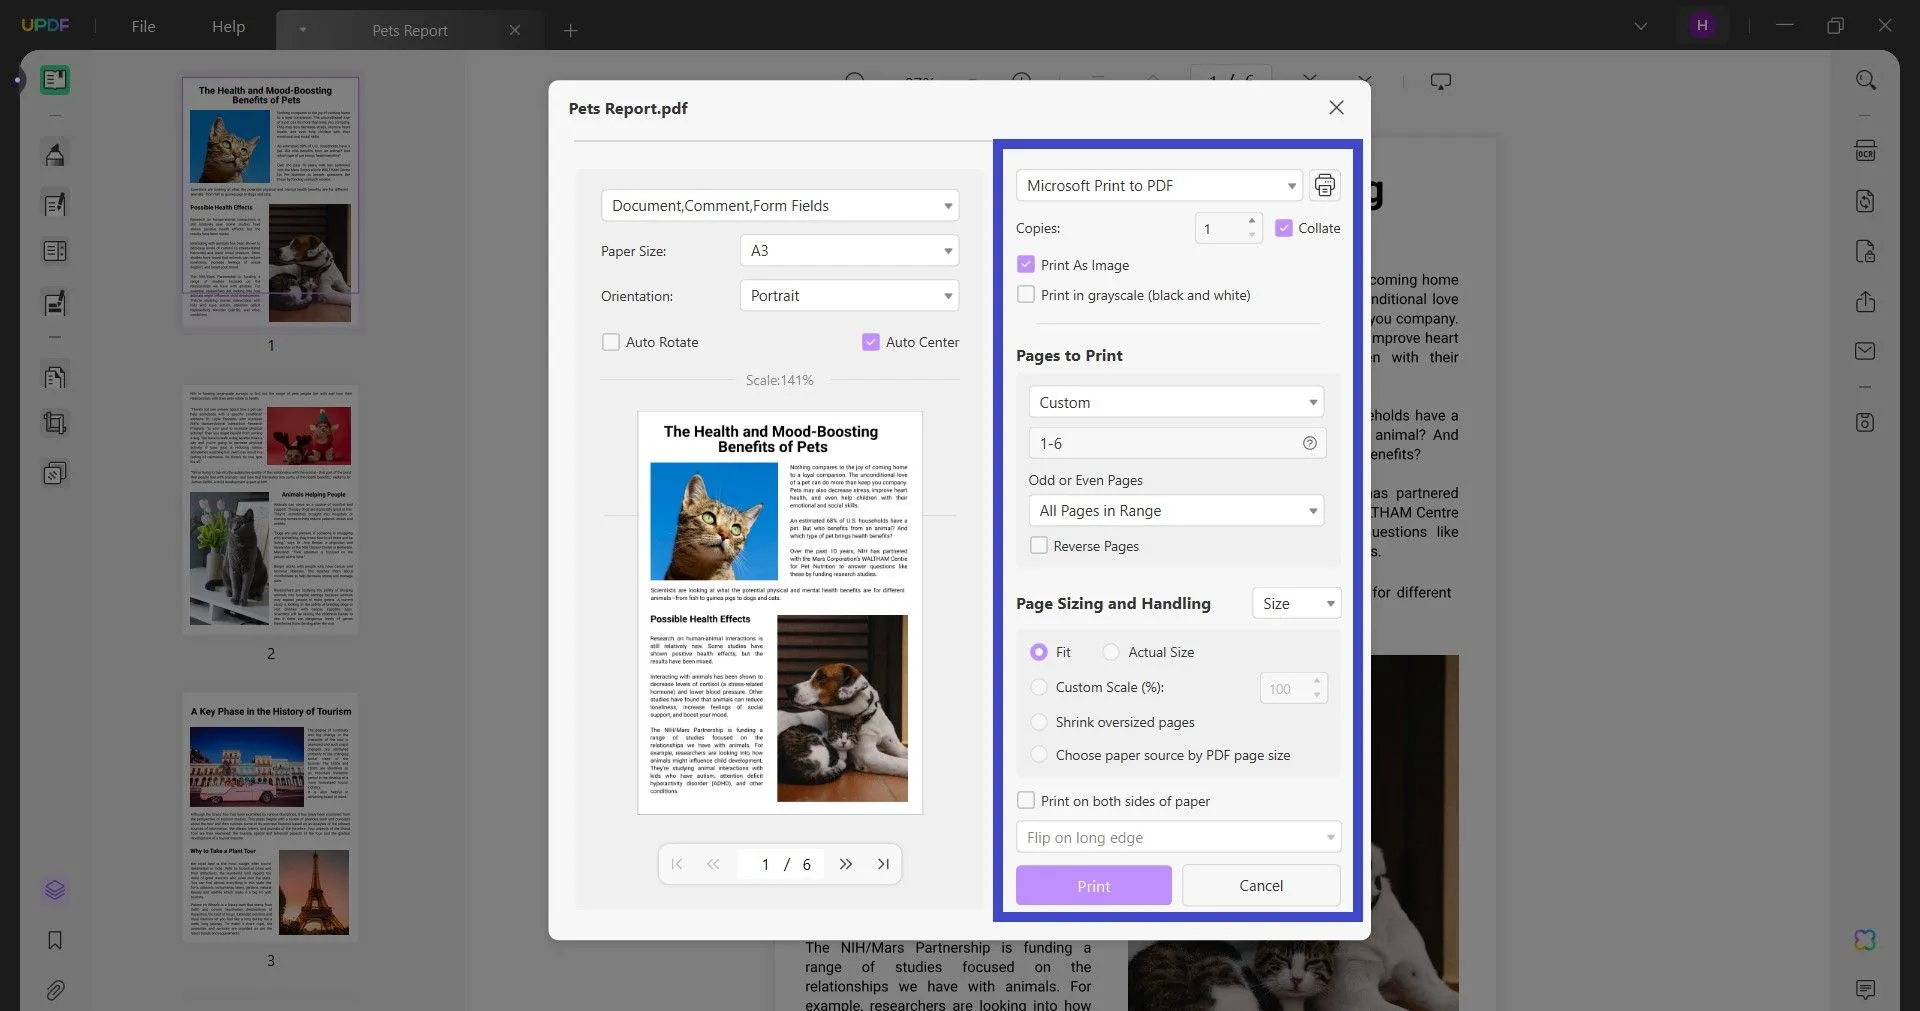
Task: Open Attachments paperclip icon
Action: (x=55, y=990)
